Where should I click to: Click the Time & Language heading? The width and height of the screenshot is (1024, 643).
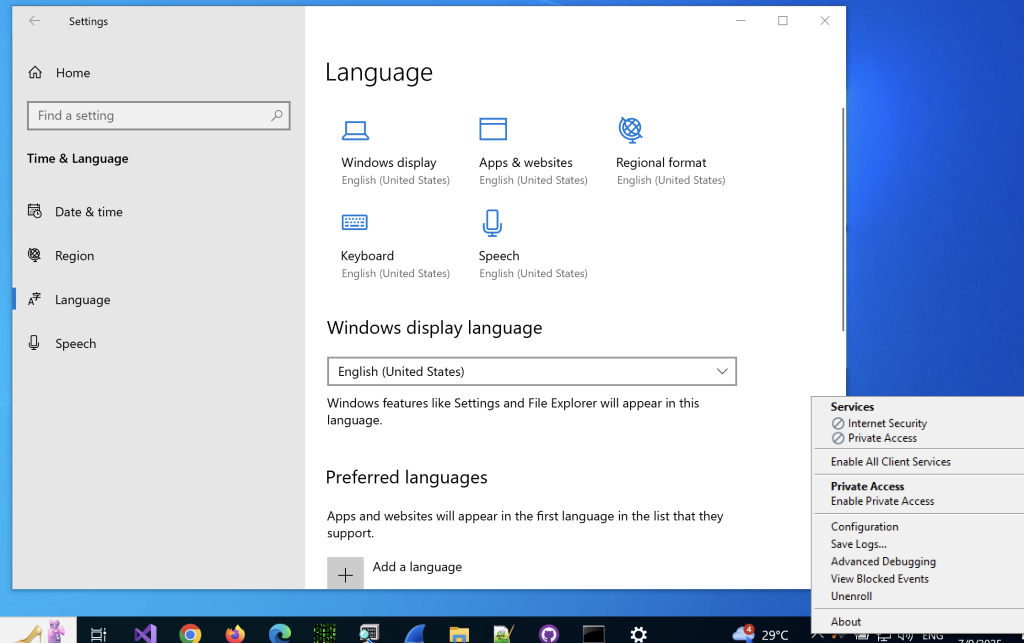[78, 158]
